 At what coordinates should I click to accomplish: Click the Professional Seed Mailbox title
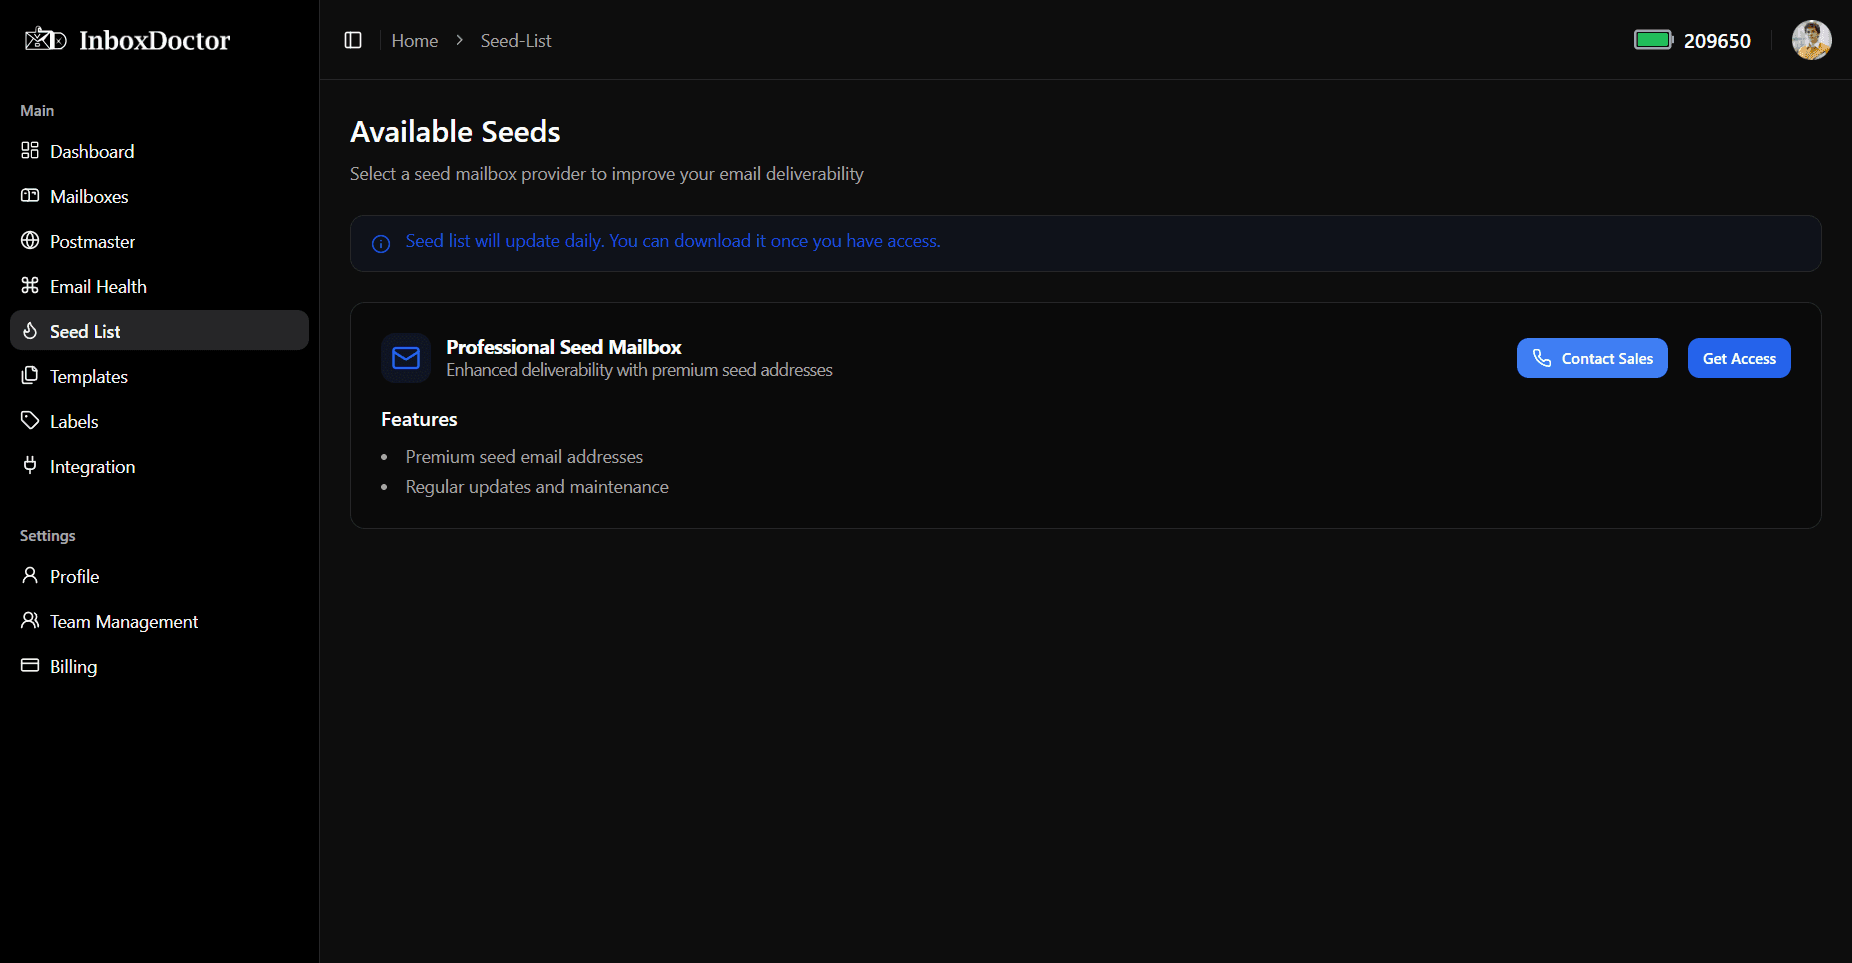pyautogui.click(x=564, y=347)
